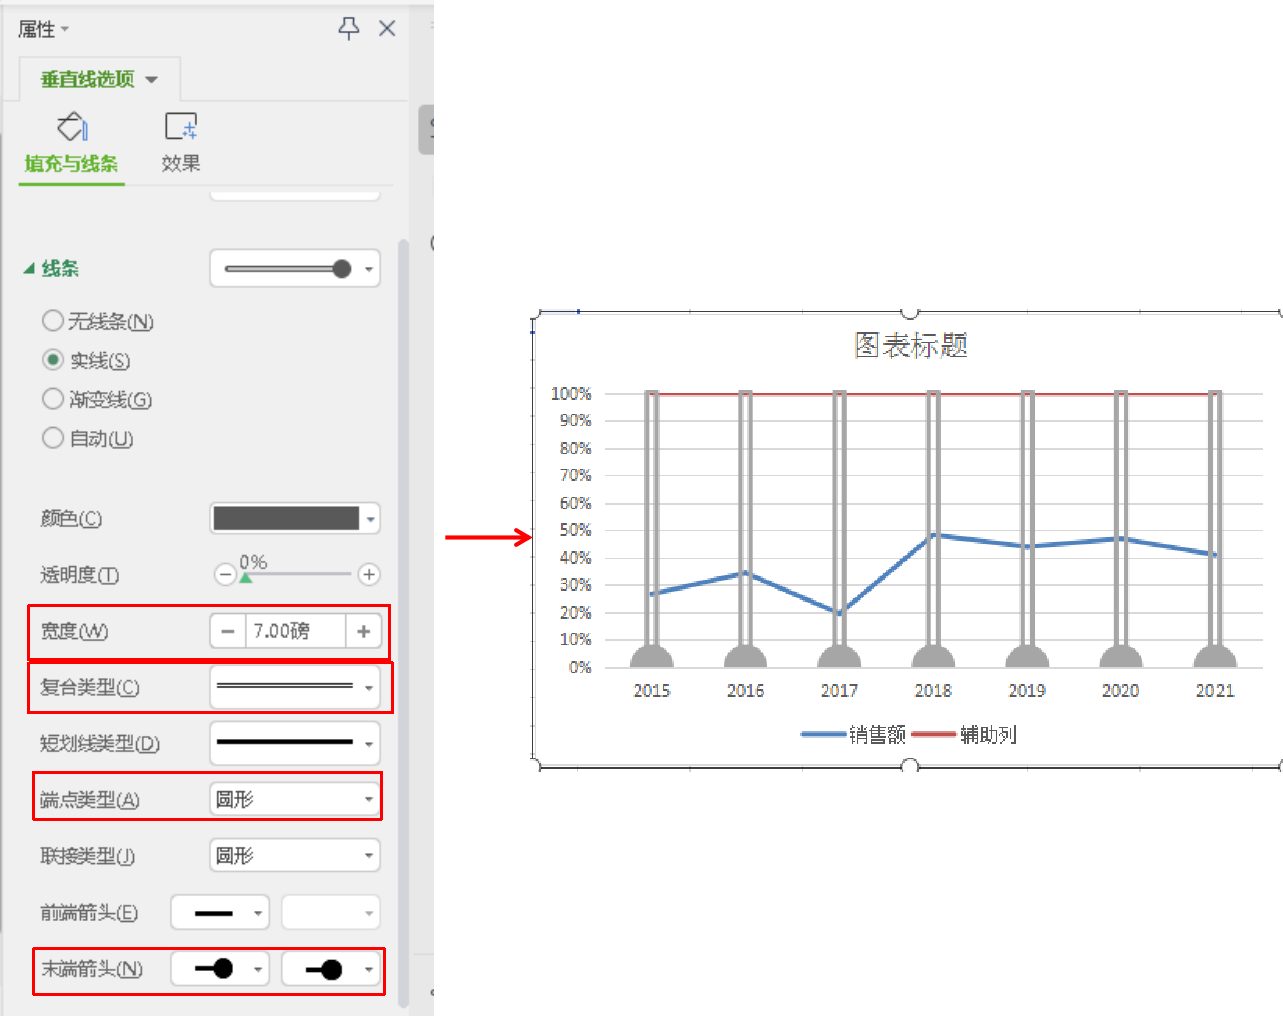Viewport: 1283px width, 1016px height.
Task: Open 前端箭头 begin arrow size dropdown
Action: [x=331, y=912]
